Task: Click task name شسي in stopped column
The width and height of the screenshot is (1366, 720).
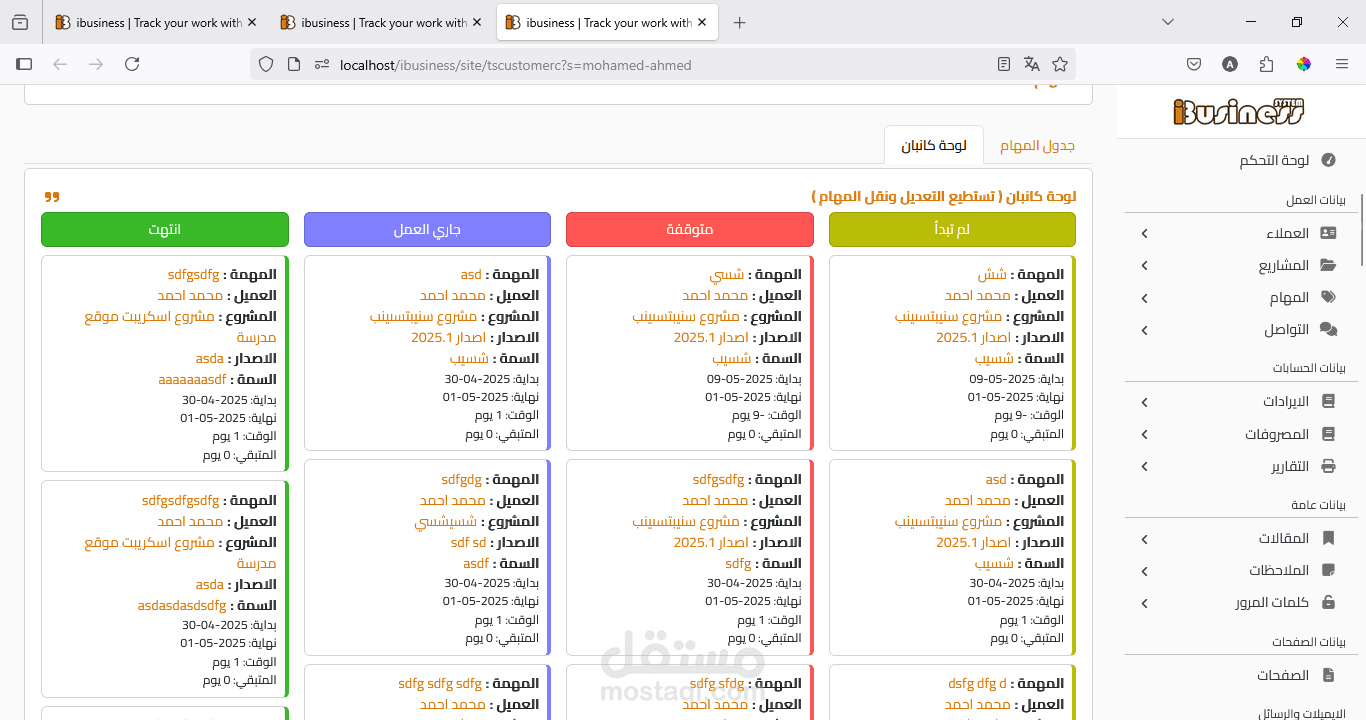Action: coord(727,274)
